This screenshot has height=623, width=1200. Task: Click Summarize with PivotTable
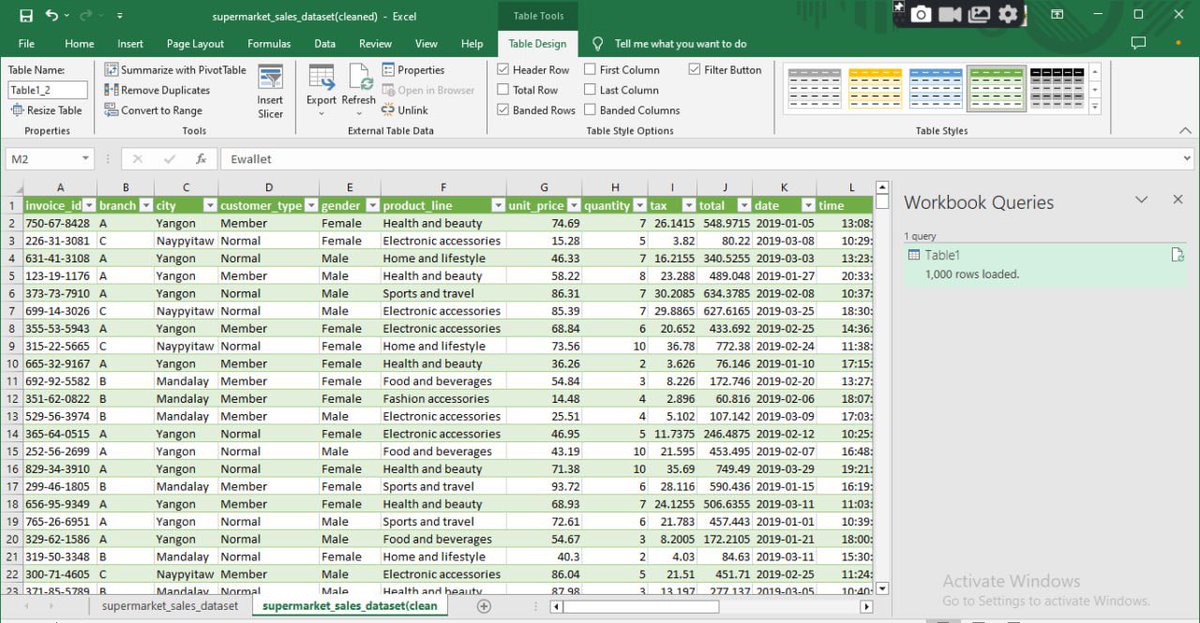[175, 70]
